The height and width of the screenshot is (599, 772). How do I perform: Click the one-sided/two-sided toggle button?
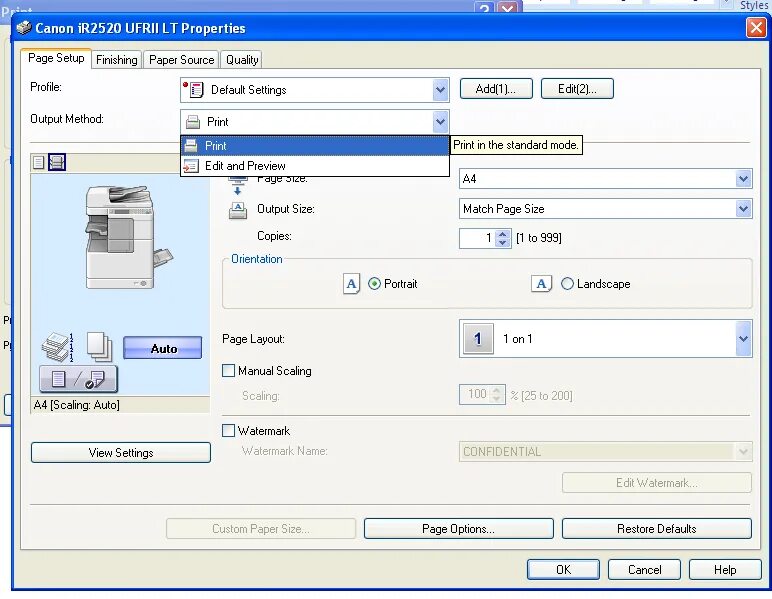pyautogui.click(x=78, y=379)
